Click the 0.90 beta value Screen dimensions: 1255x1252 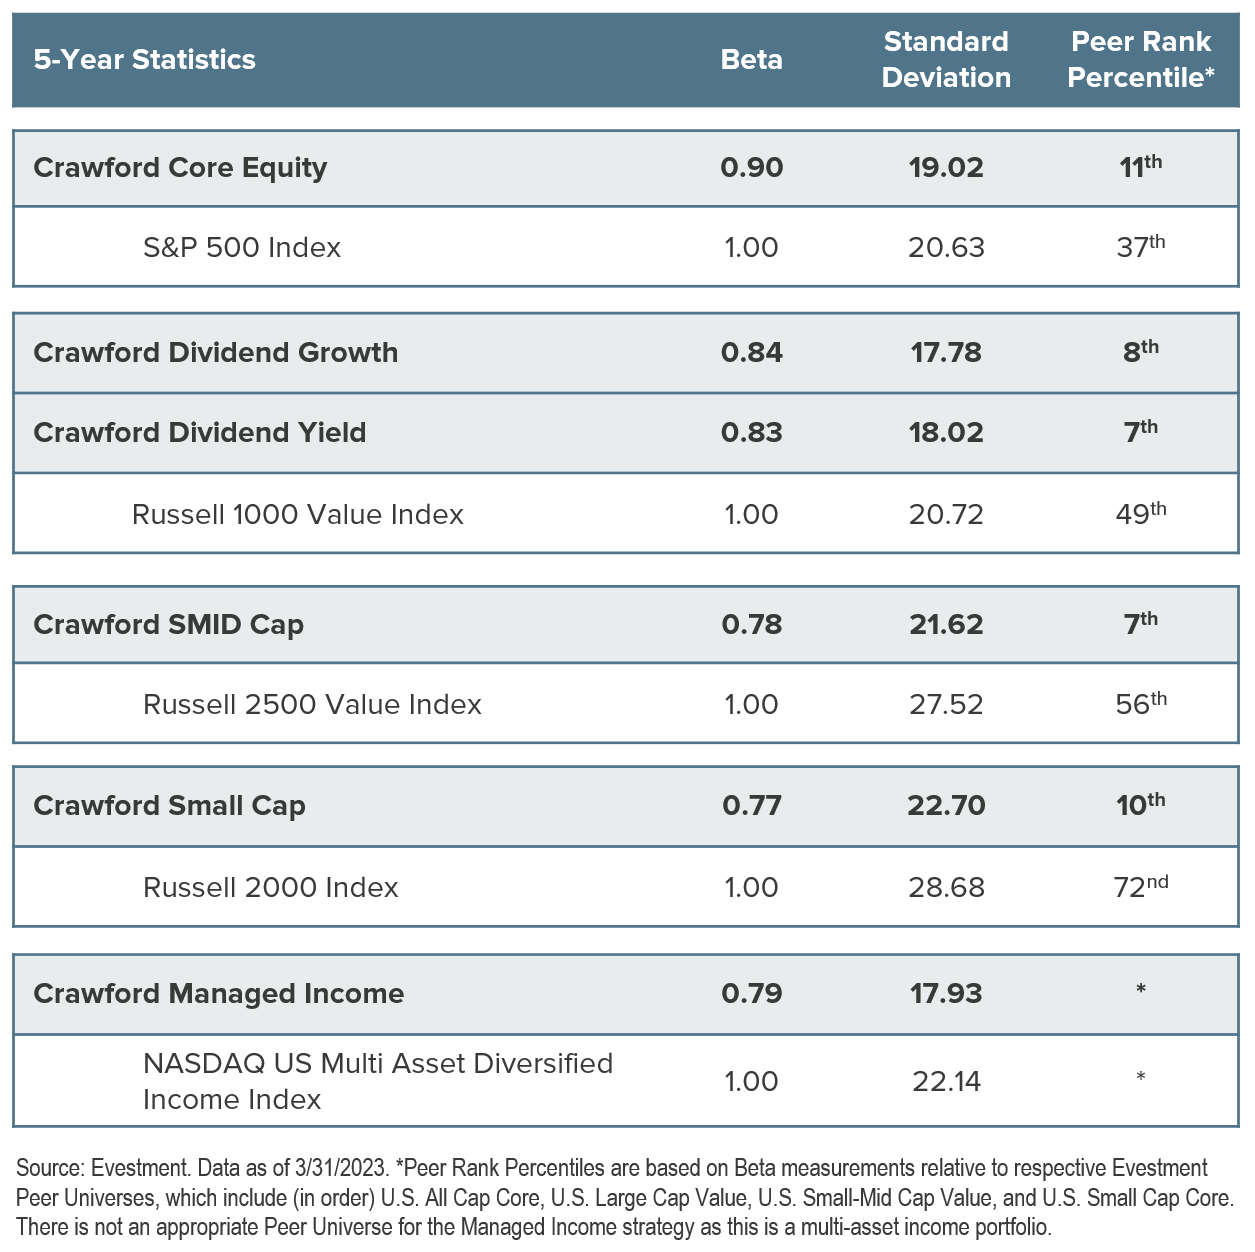click(x=751, y=167)
